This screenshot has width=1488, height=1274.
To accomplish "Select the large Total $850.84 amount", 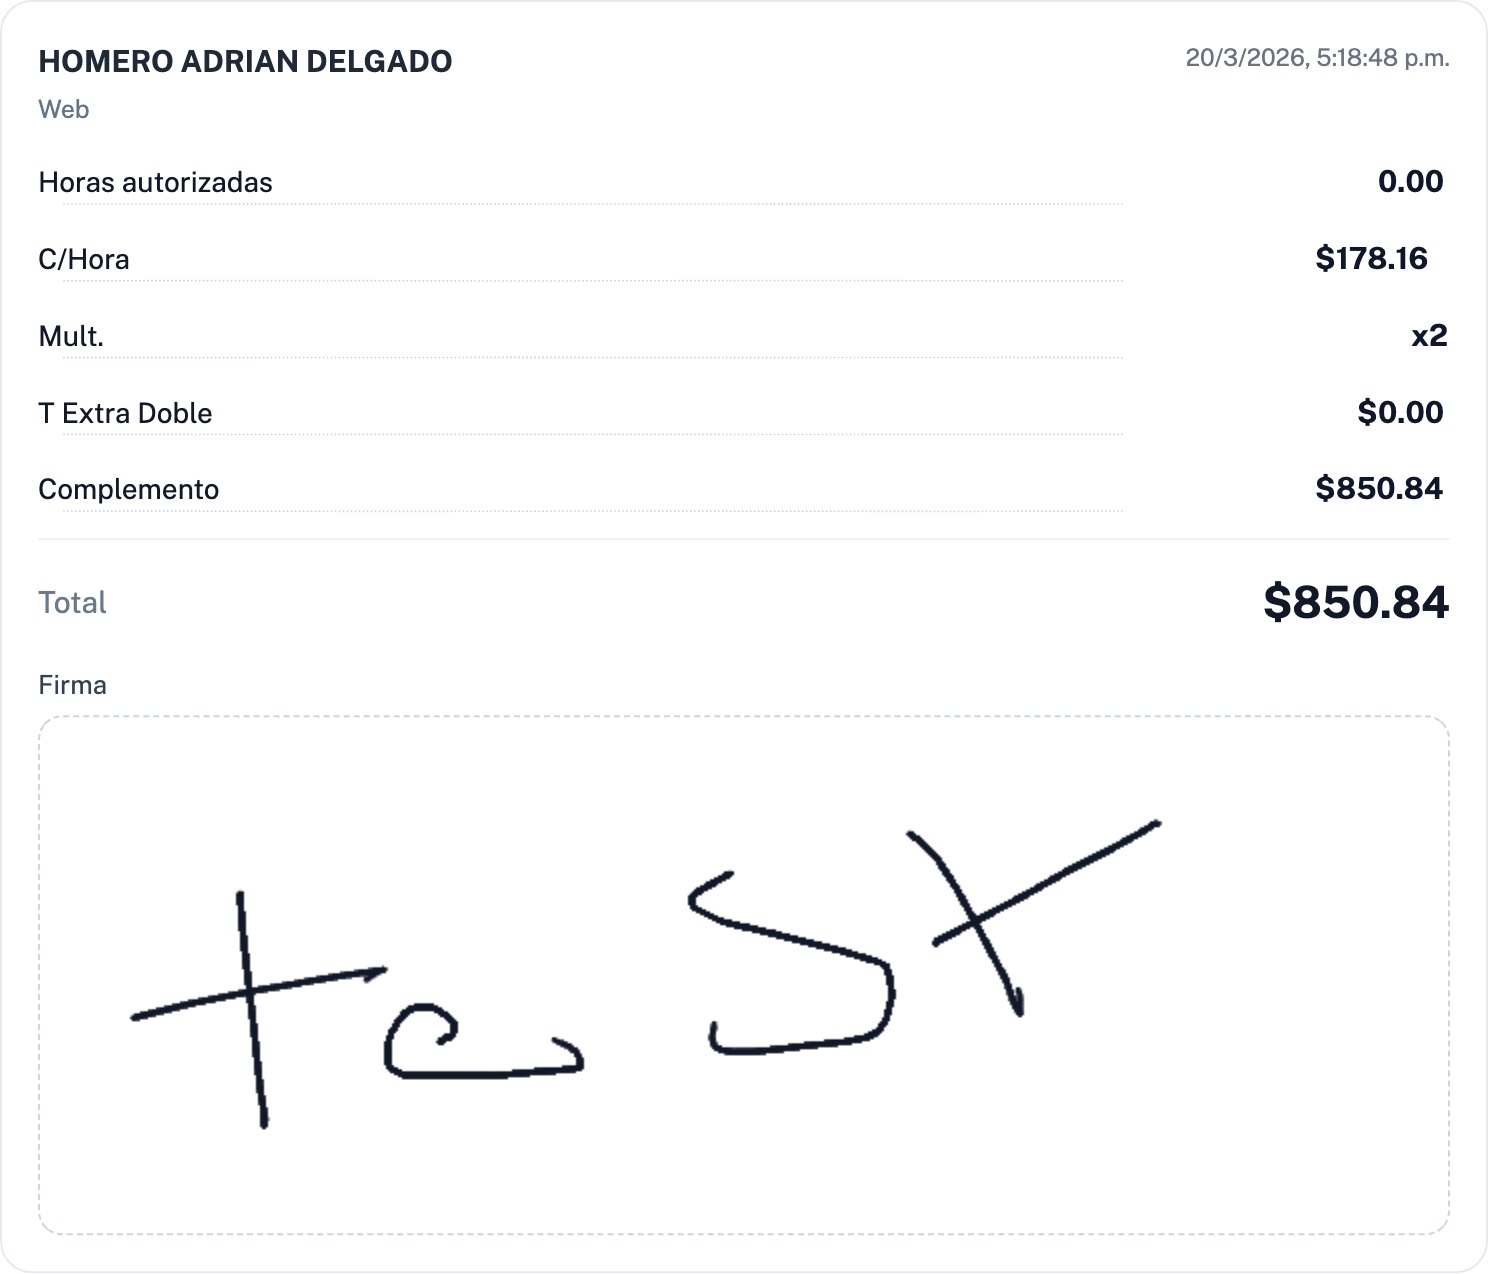I will [x=1355, y=602].
